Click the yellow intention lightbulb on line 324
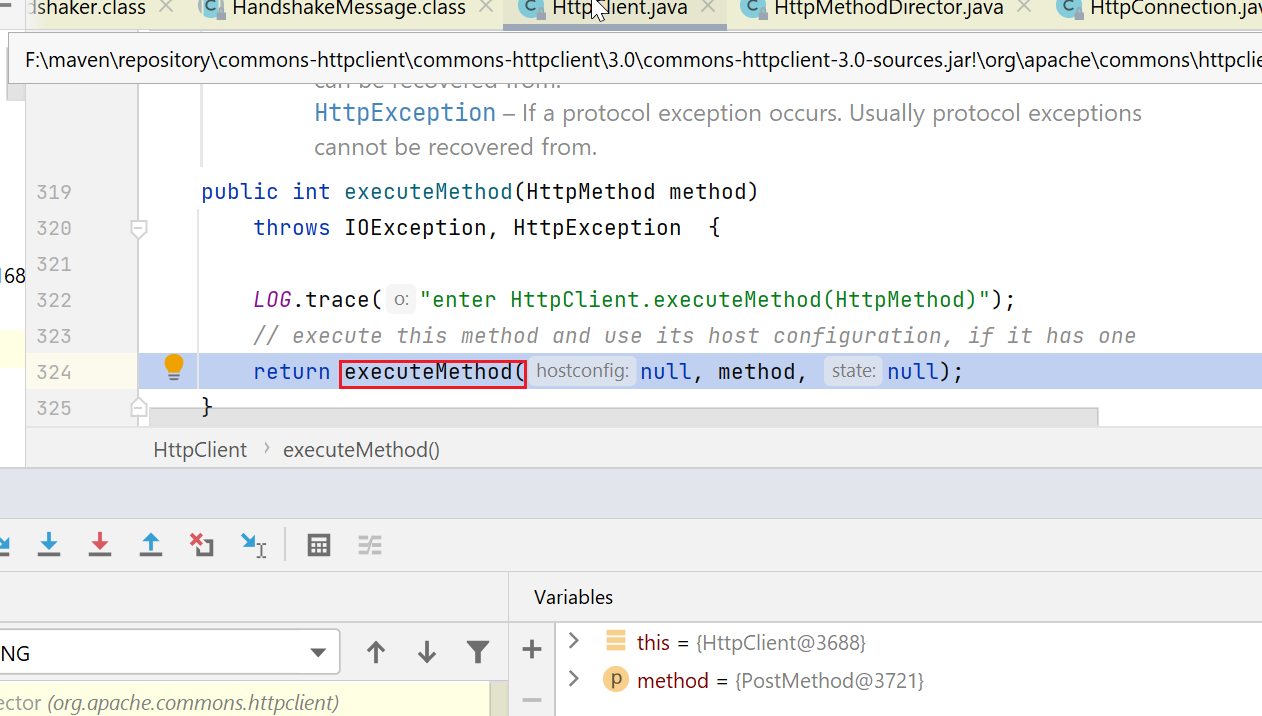This screenshot has width=1262, height=716. pyautogui.click(x=174, y=367)
